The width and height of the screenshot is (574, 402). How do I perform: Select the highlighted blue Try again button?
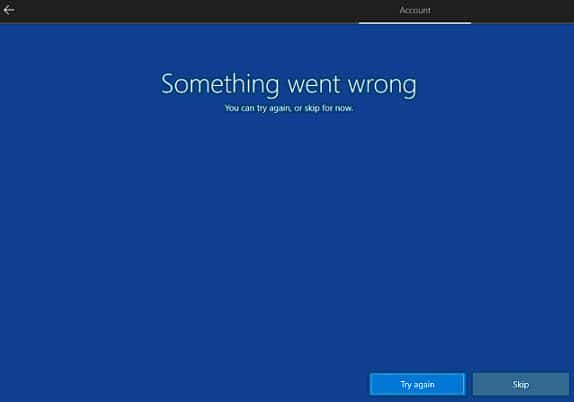click(x=417, y=384)
